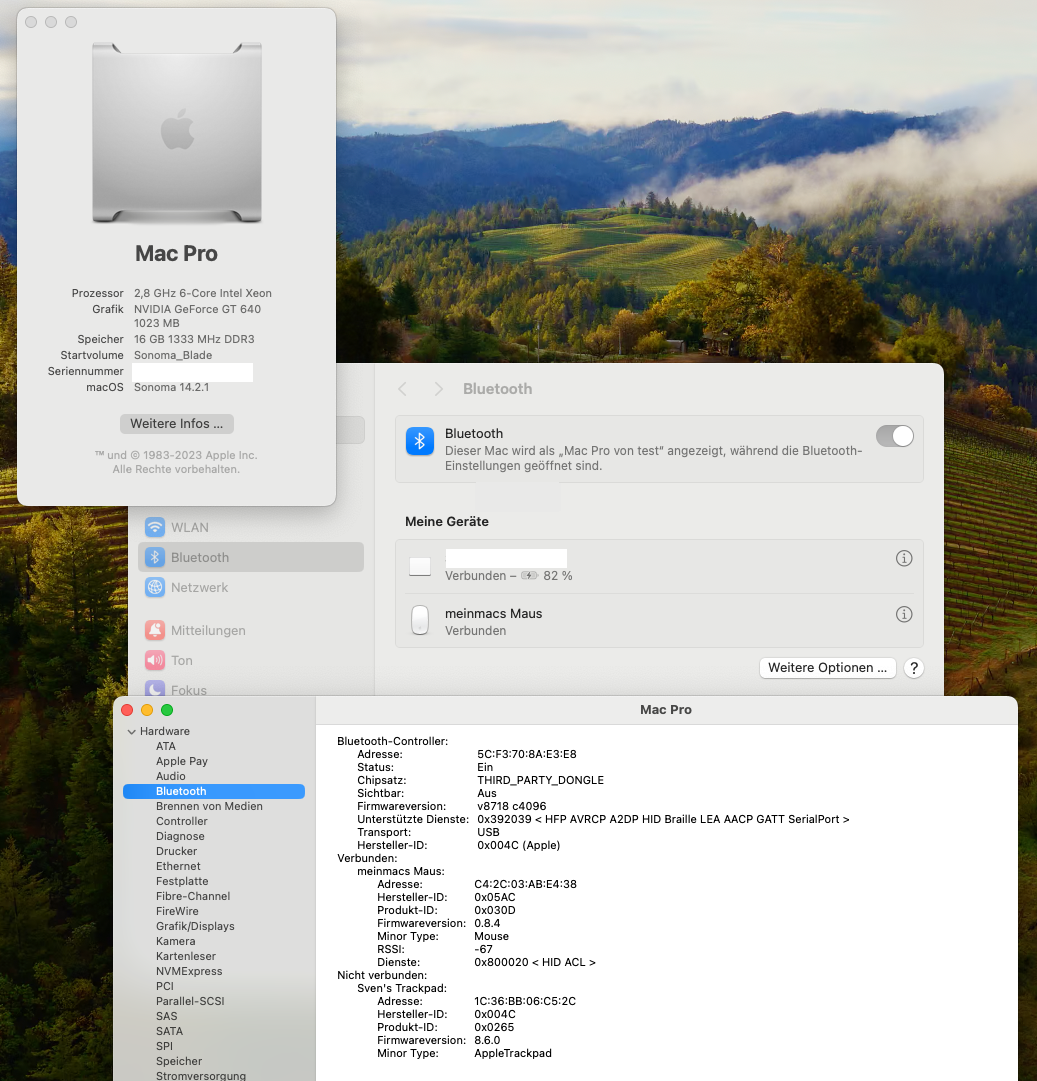Select SAS in hardware list
Viewport: 1037px width, 1081px height.
pyautogui.click(x=166, y=1016)
